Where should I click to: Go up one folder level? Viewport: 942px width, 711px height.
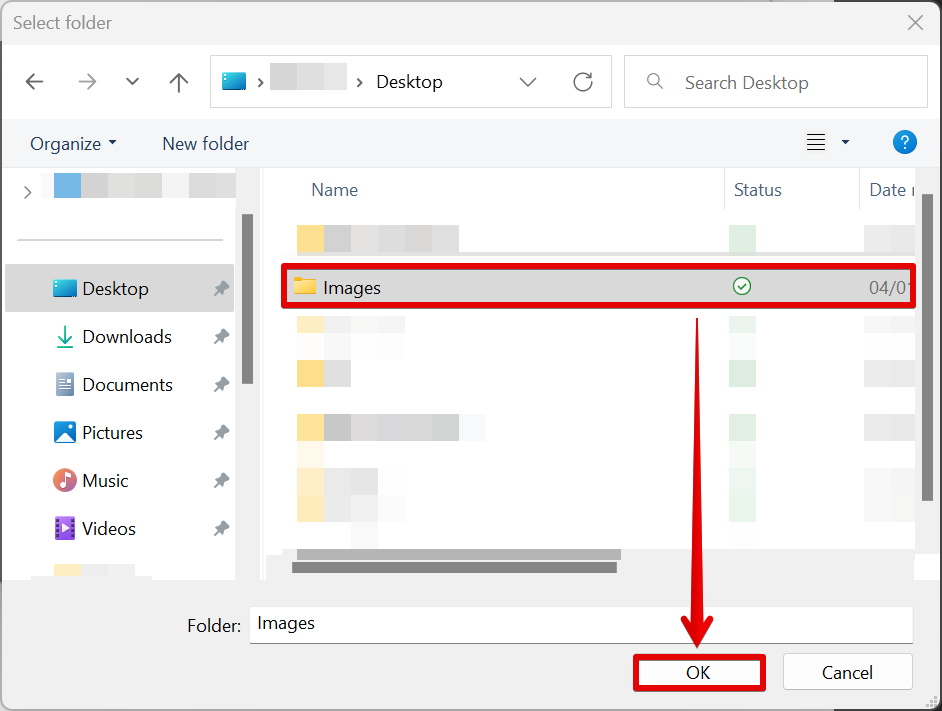point(178,82)
